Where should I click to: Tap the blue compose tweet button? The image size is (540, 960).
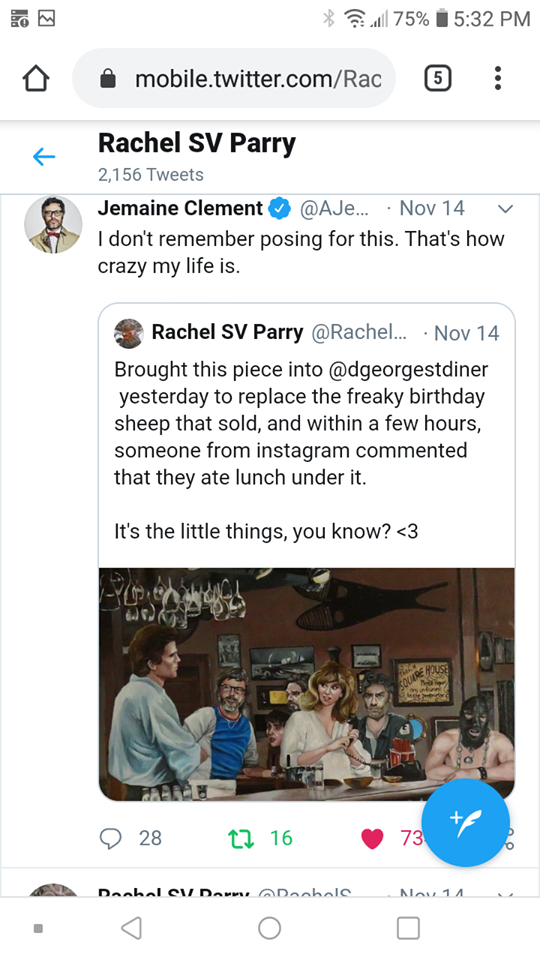(x=465, y=822)
